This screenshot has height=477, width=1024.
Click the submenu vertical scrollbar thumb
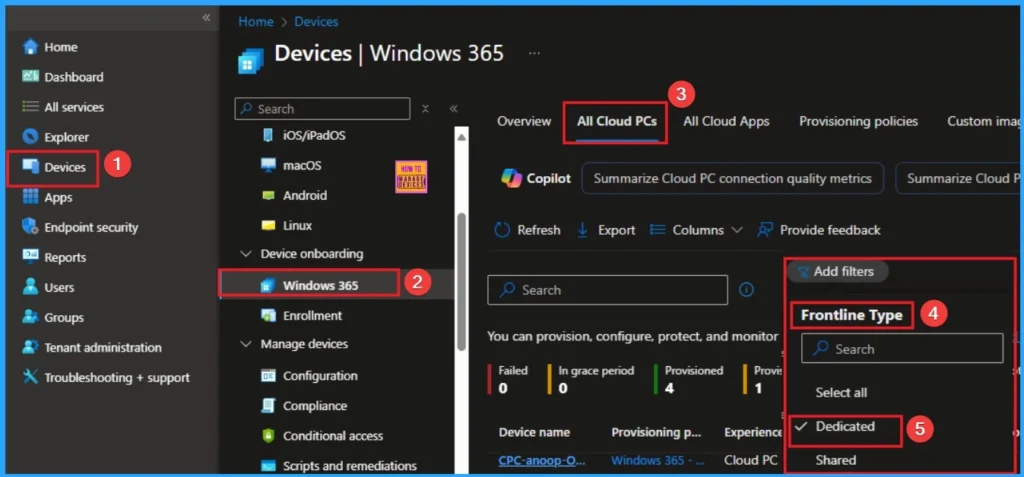tap(462, 281)
